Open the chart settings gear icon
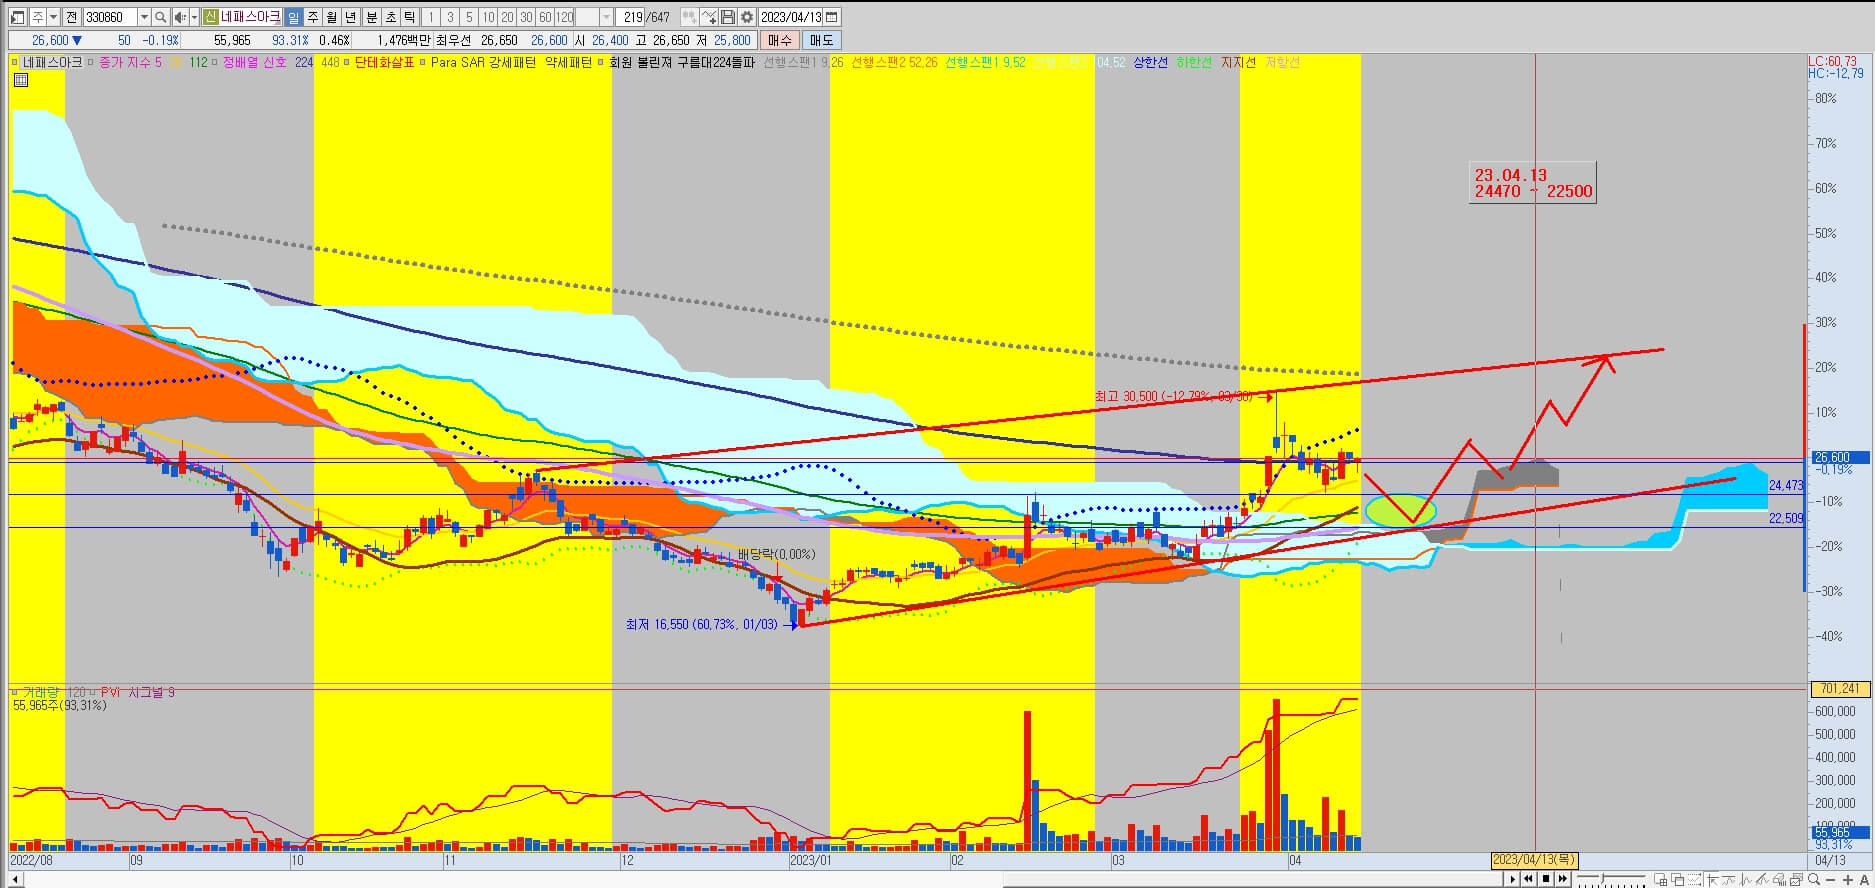The width and height of the screenshot is (1875, 888). (x=746, y=17)
